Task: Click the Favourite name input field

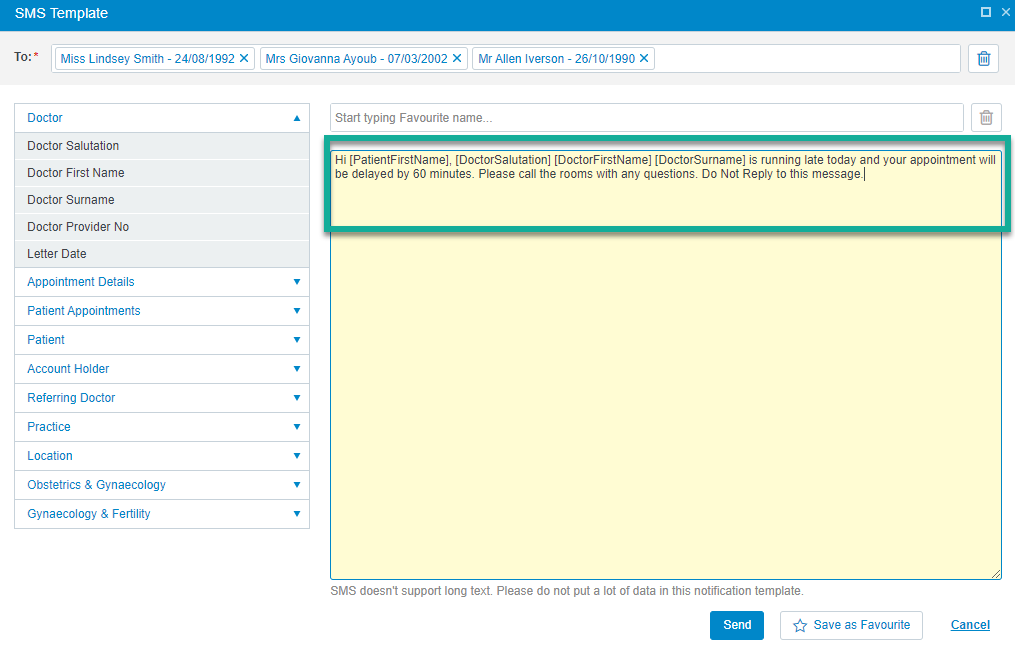Action: (x=646, y=118)
